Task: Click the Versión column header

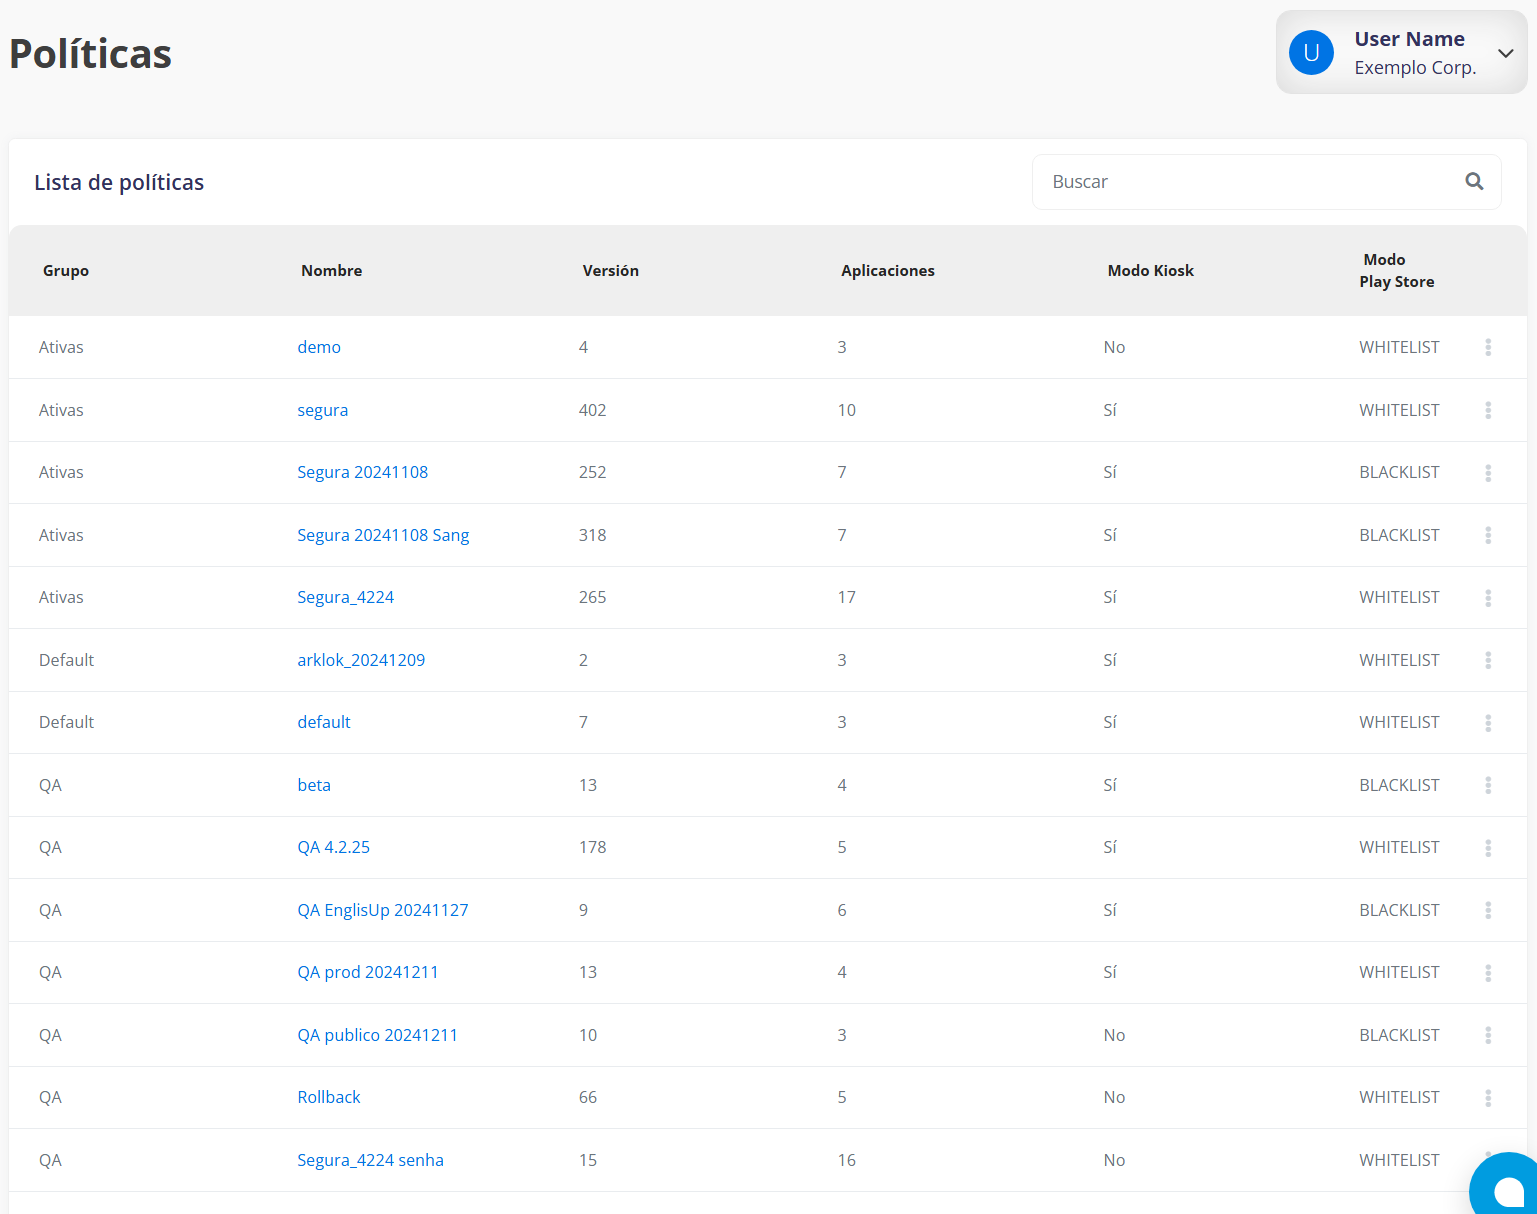Action: pyautogui.click(x=610, y=271)
